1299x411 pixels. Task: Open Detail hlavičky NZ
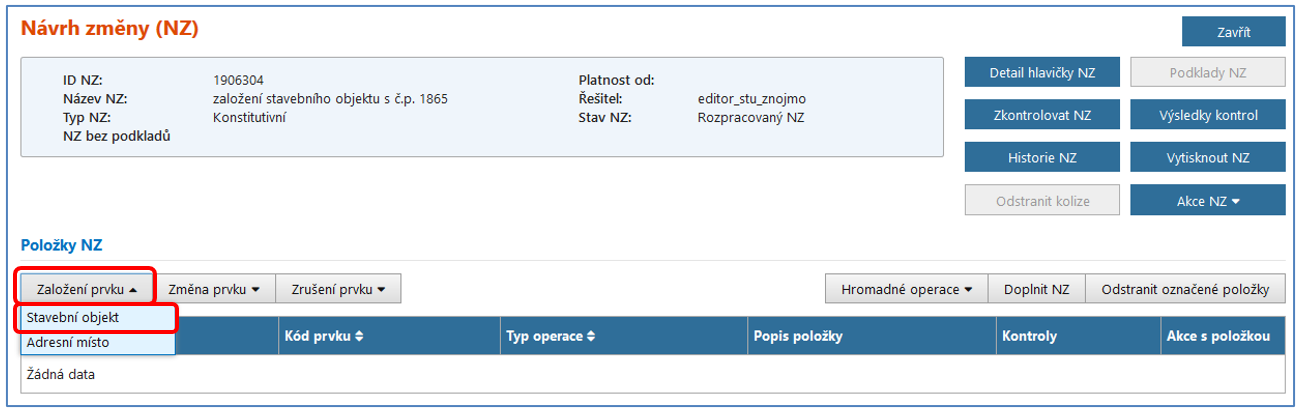1041,73
